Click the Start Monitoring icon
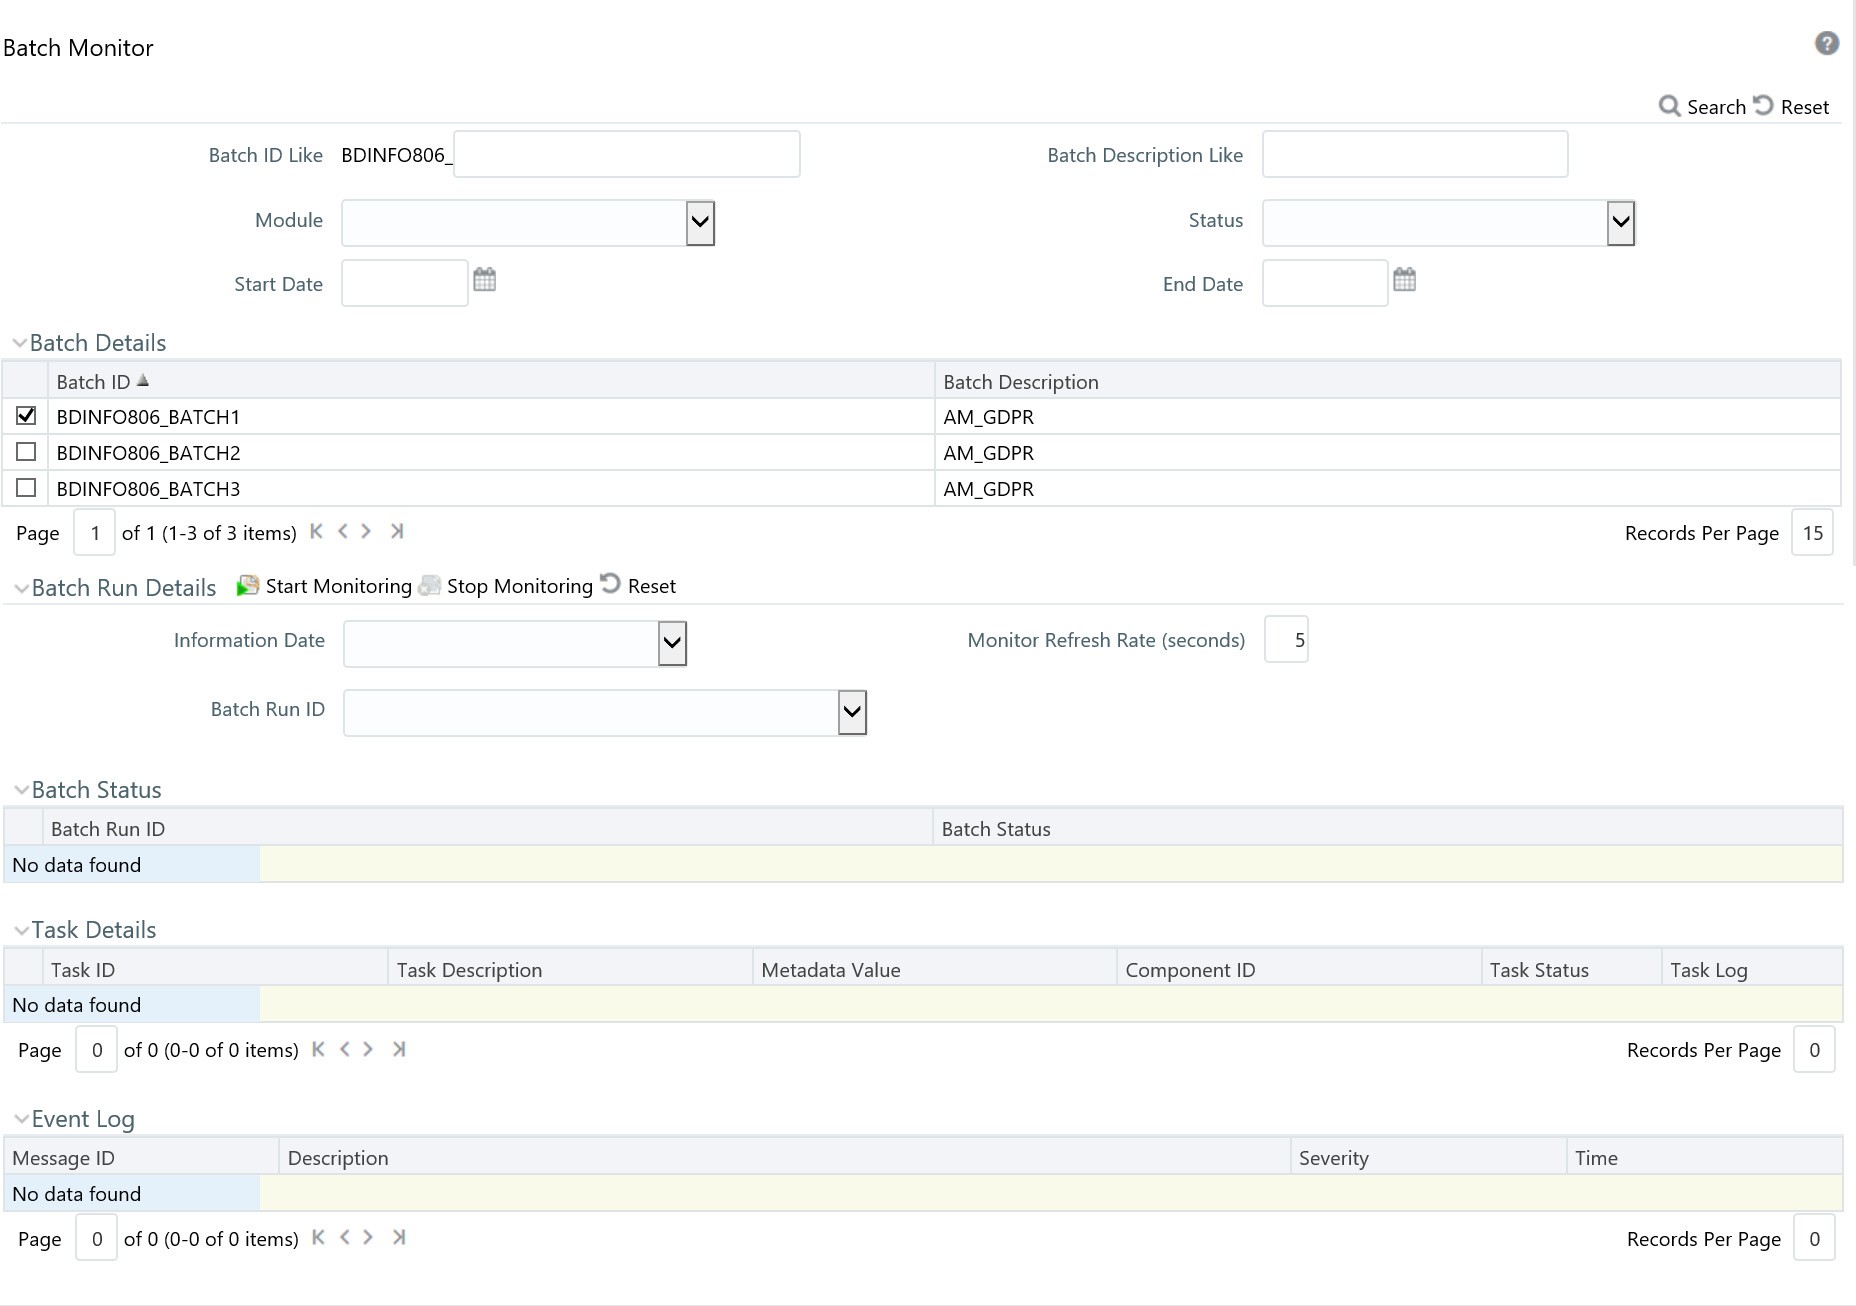 [x=247, y=585]
